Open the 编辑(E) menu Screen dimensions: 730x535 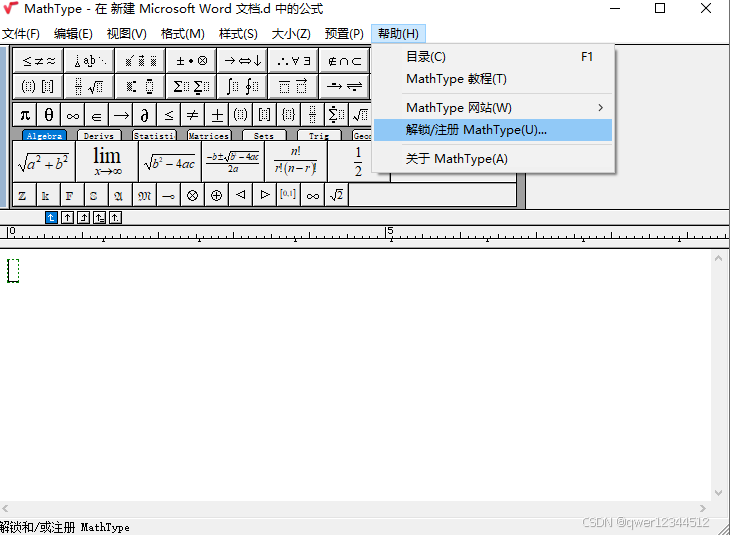point(73,34)
